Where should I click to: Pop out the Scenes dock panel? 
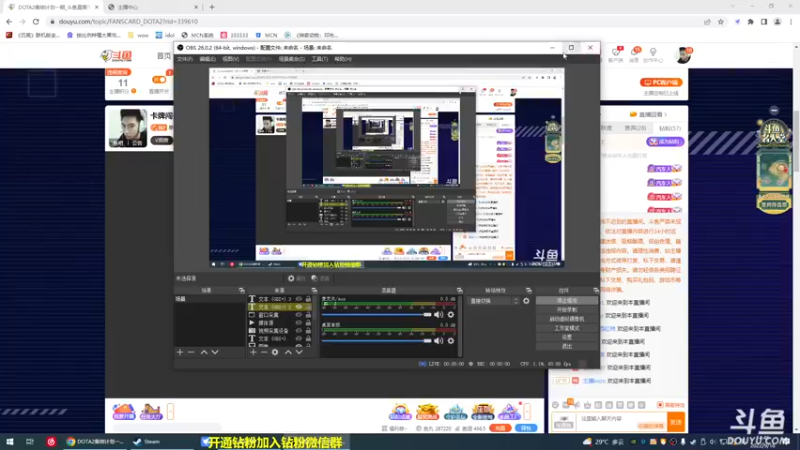click(241, 290)
